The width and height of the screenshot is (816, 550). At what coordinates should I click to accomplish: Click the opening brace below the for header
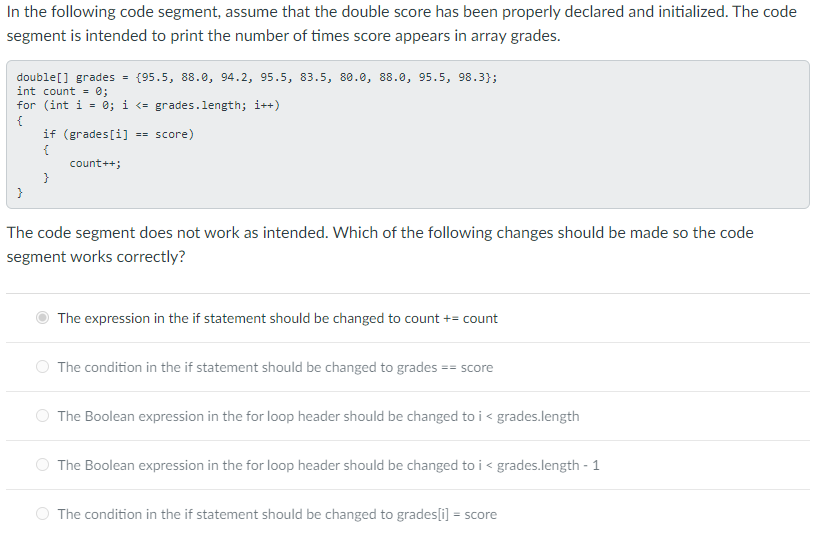tap(20, 120)
